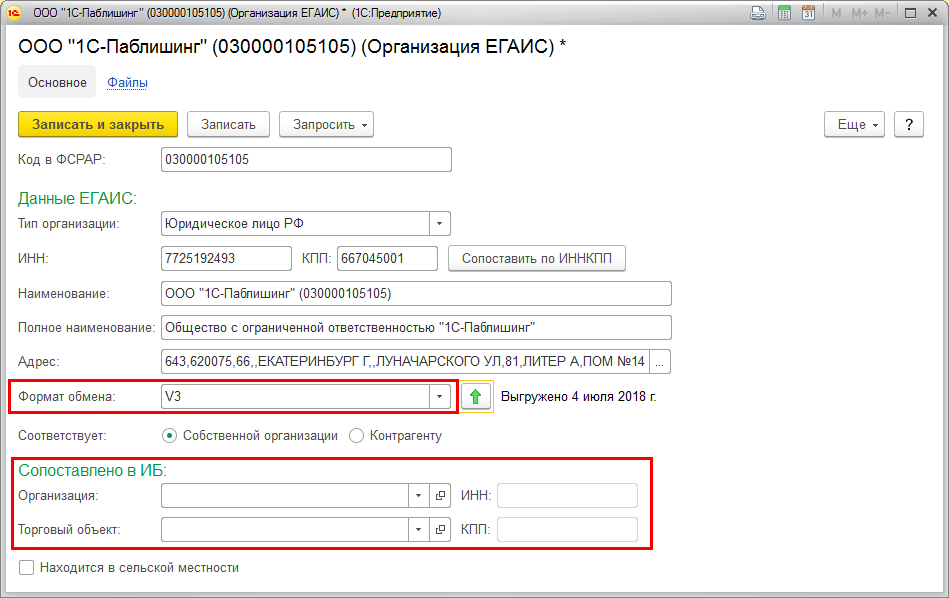
Task: Click the Формат обмена V3 field
Action: 295,397
